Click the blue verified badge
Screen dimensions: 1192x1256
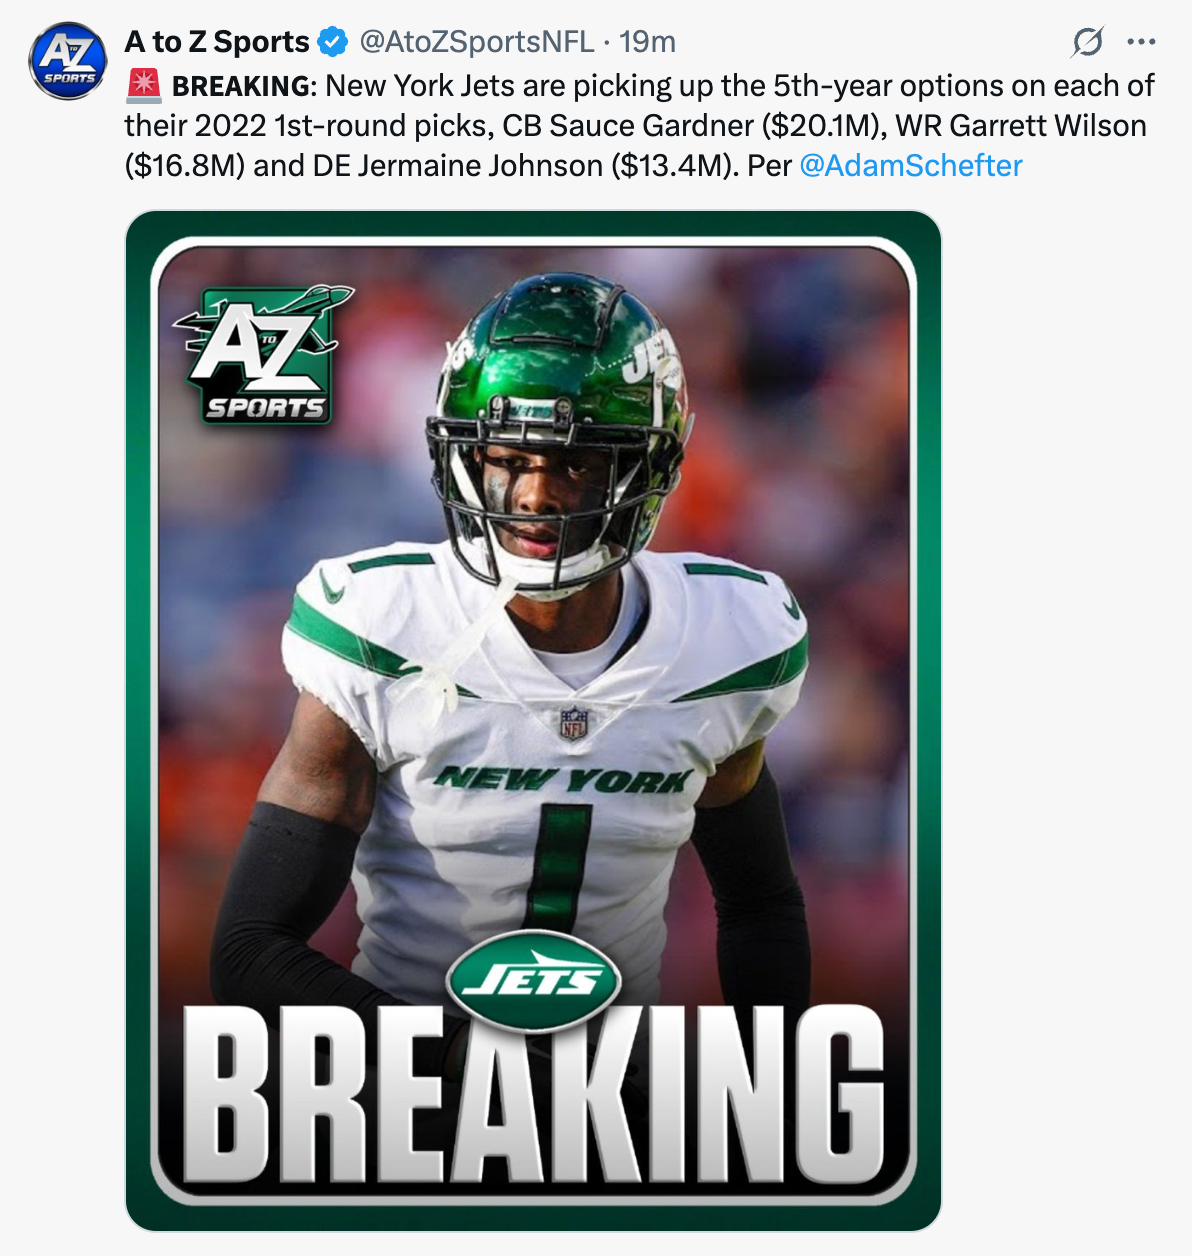[x=332, y=42]
